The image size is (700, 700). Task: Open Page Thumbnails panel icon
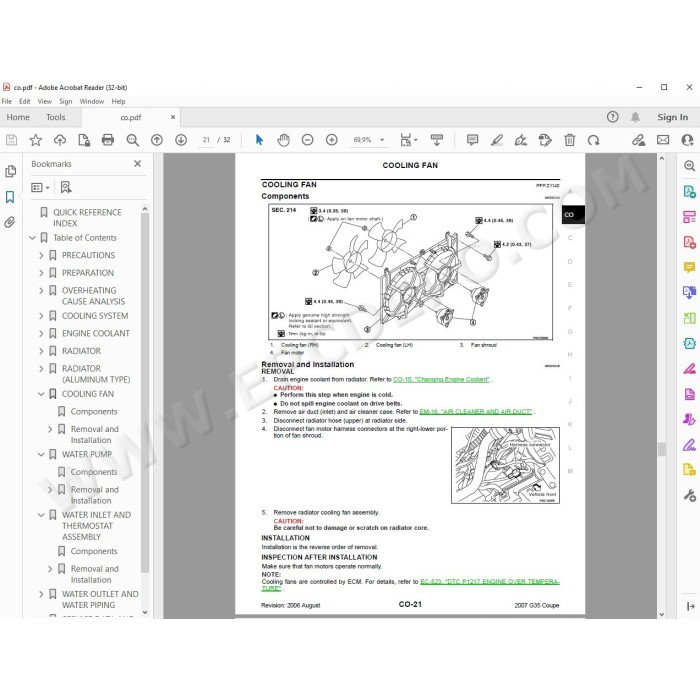pos(10,171)
